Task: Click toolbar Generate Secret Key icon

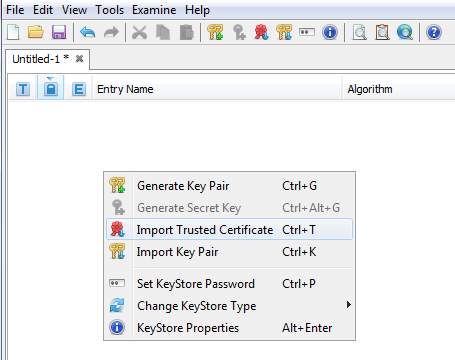Action: [x=239, y=32]
